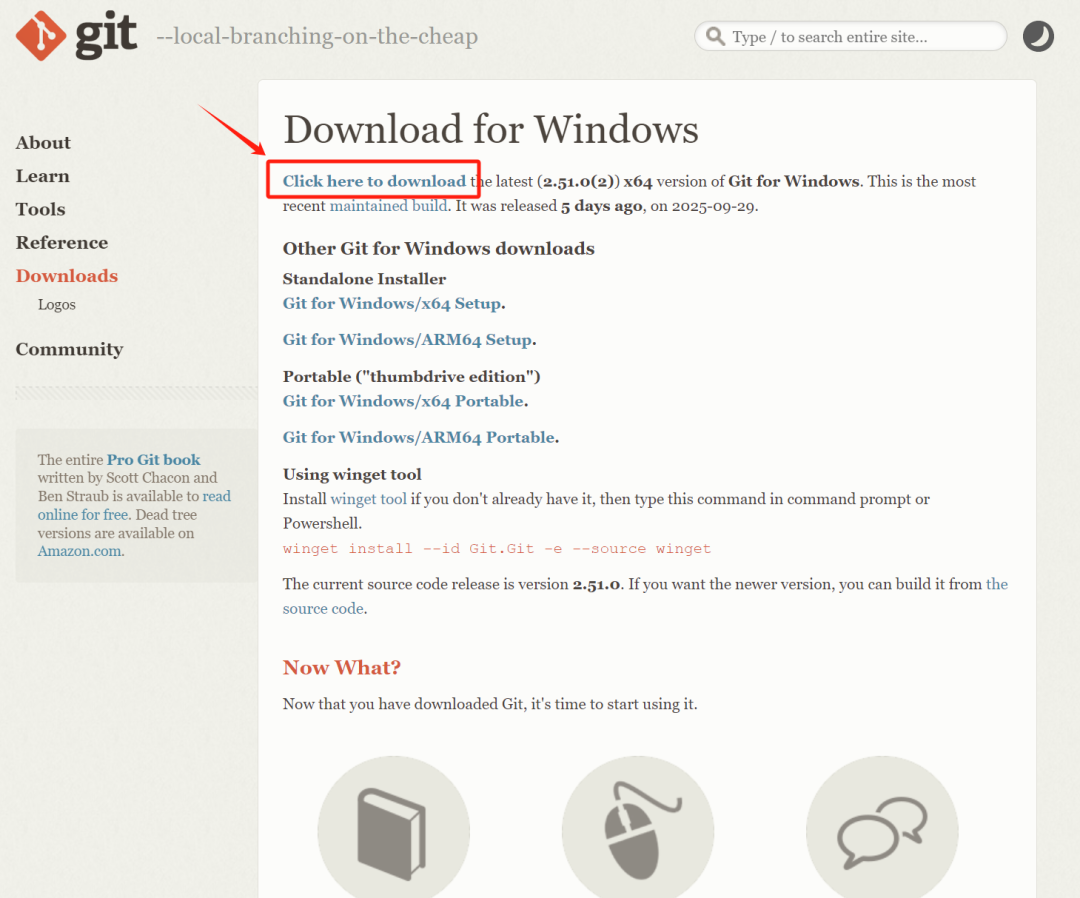Open the Tools section
The image size is (1080, 898).
(41, 209)
